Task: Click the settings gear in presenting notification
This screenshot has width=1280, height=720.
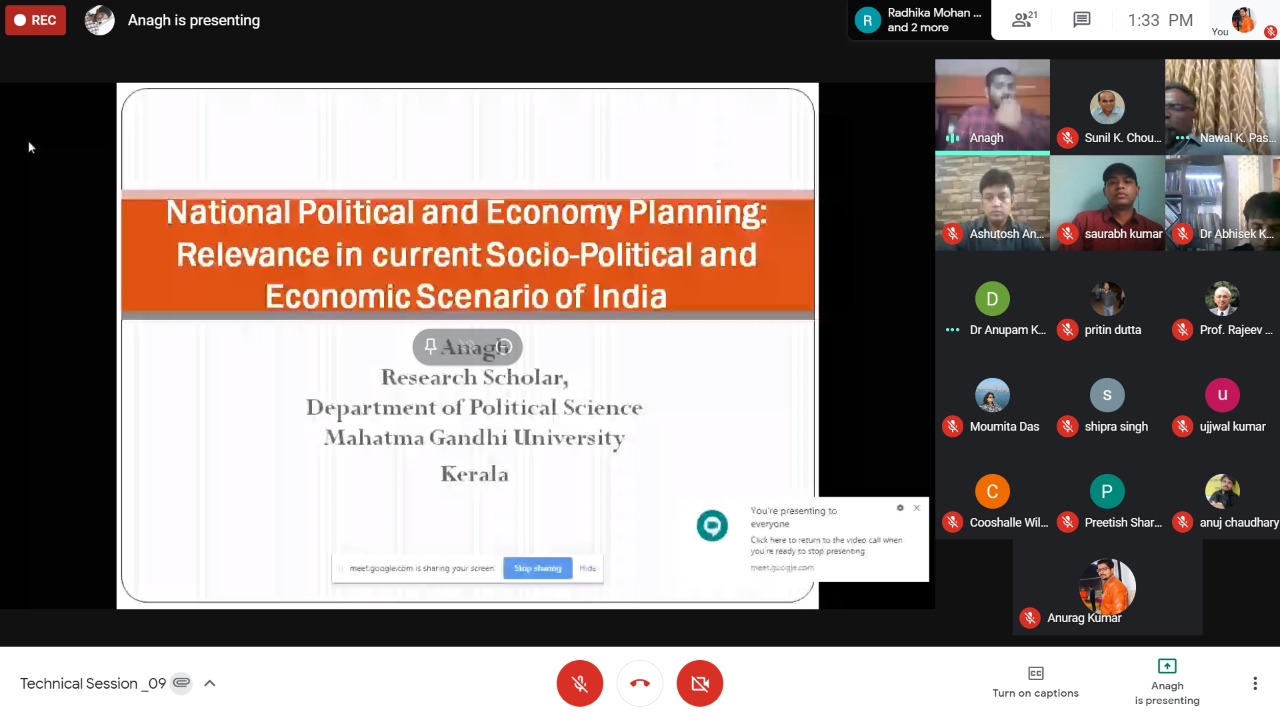Action: [x=900, y=508]
